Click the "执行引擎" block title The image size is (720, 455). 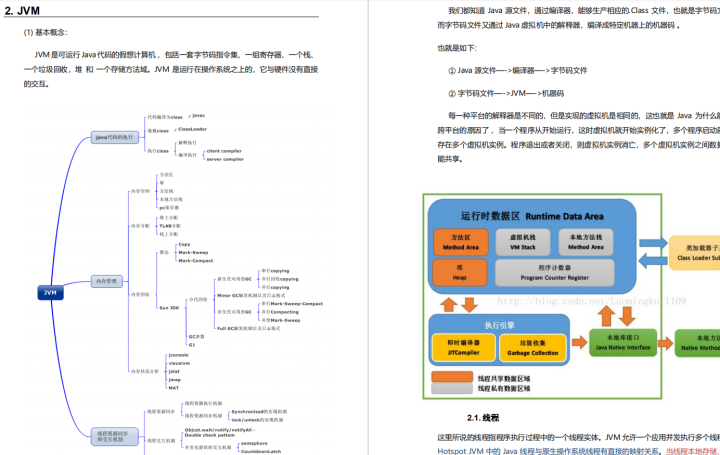pos(499,325)
